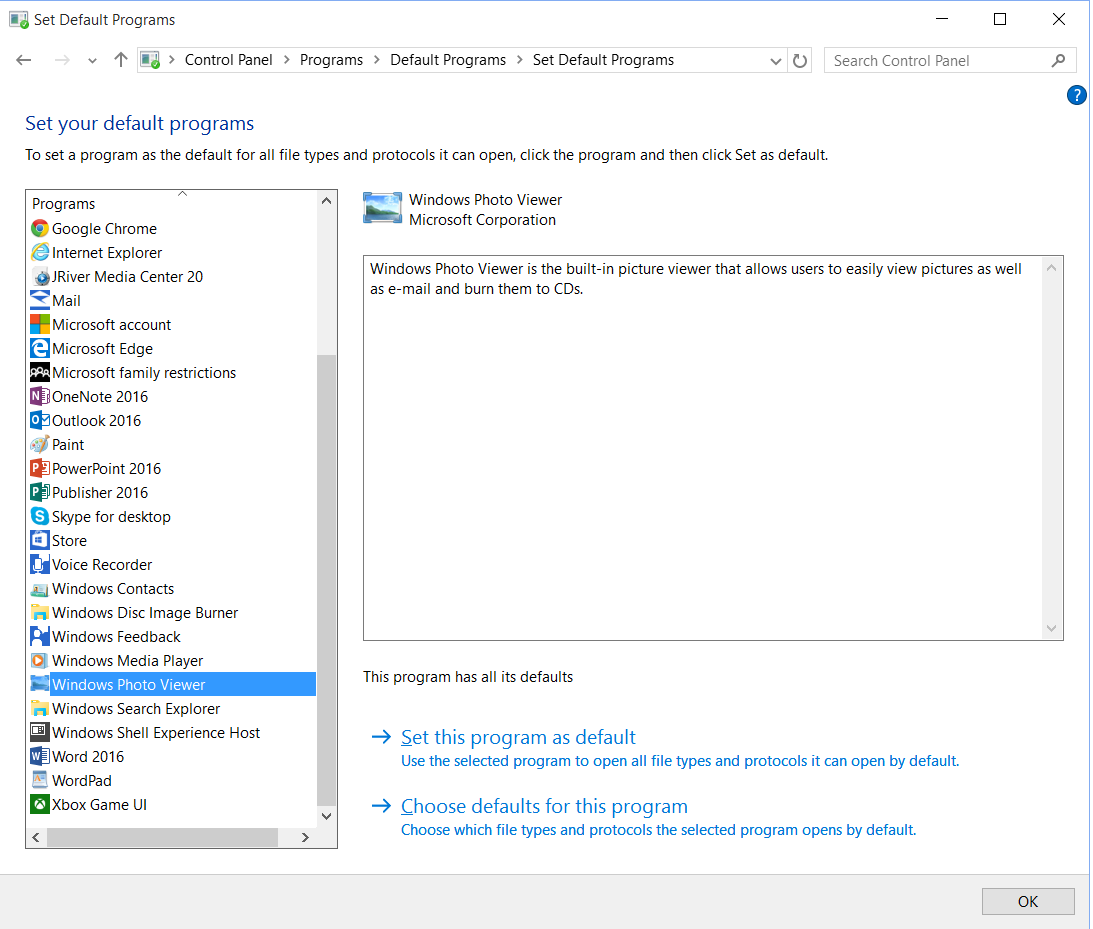Click the Internet Explorer icon
This screenshot has width=1093, height=929.
tap(40, 252)
